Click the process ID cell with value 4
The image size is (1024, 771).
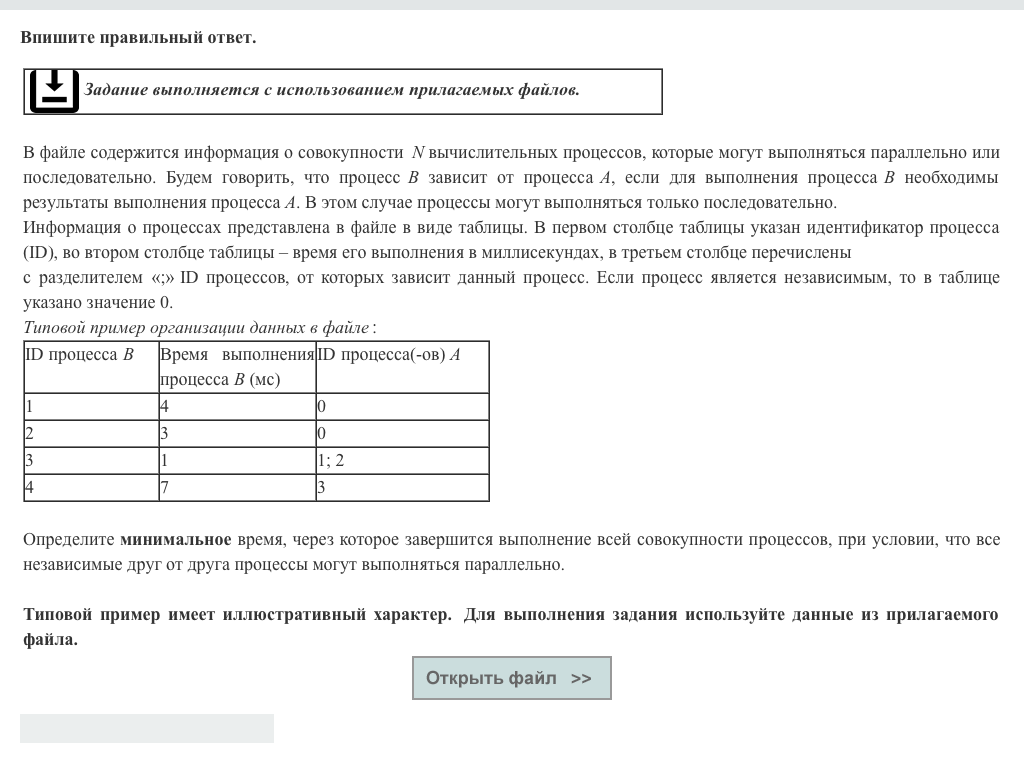[90, 488]
